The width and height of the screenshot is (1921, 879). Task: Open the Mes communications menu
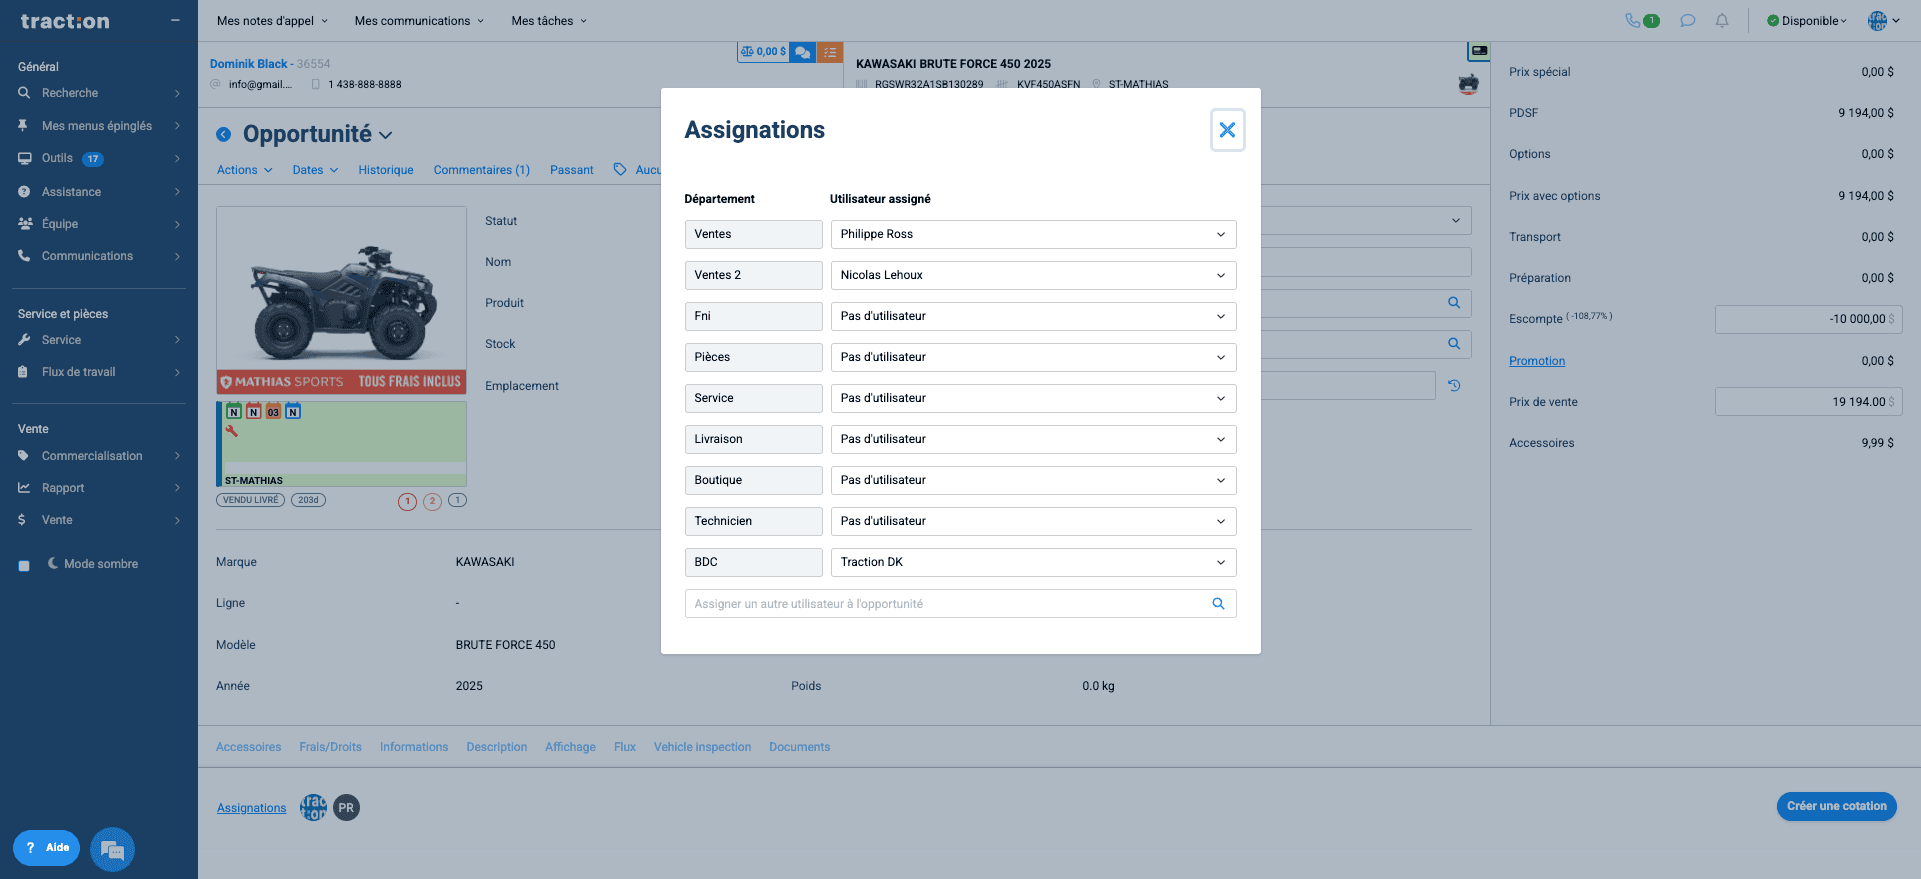click(419, 21)
